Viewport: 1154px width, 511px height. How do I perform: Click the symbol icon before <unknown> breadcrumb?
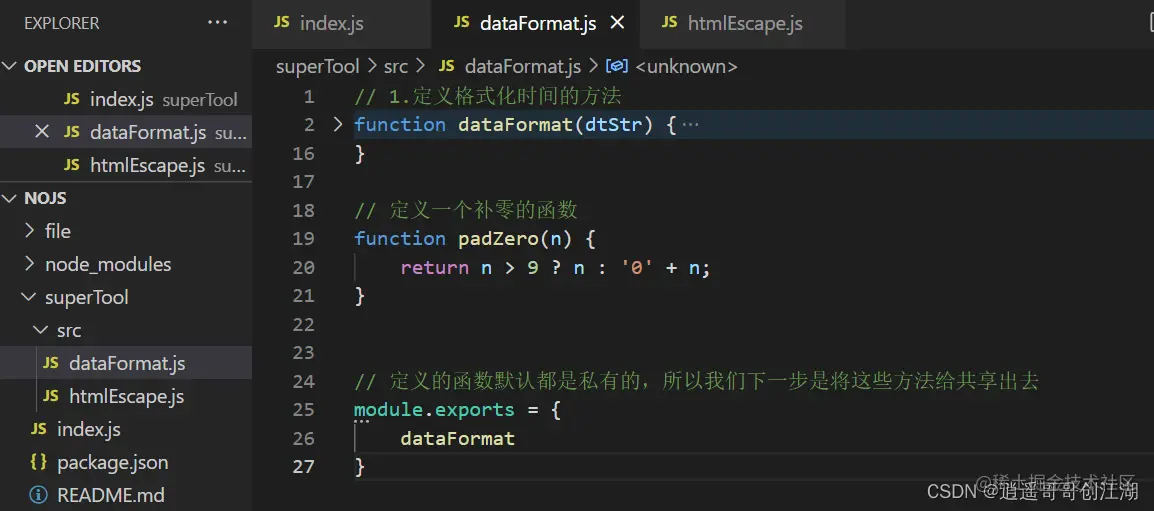[x=617, y=67]
